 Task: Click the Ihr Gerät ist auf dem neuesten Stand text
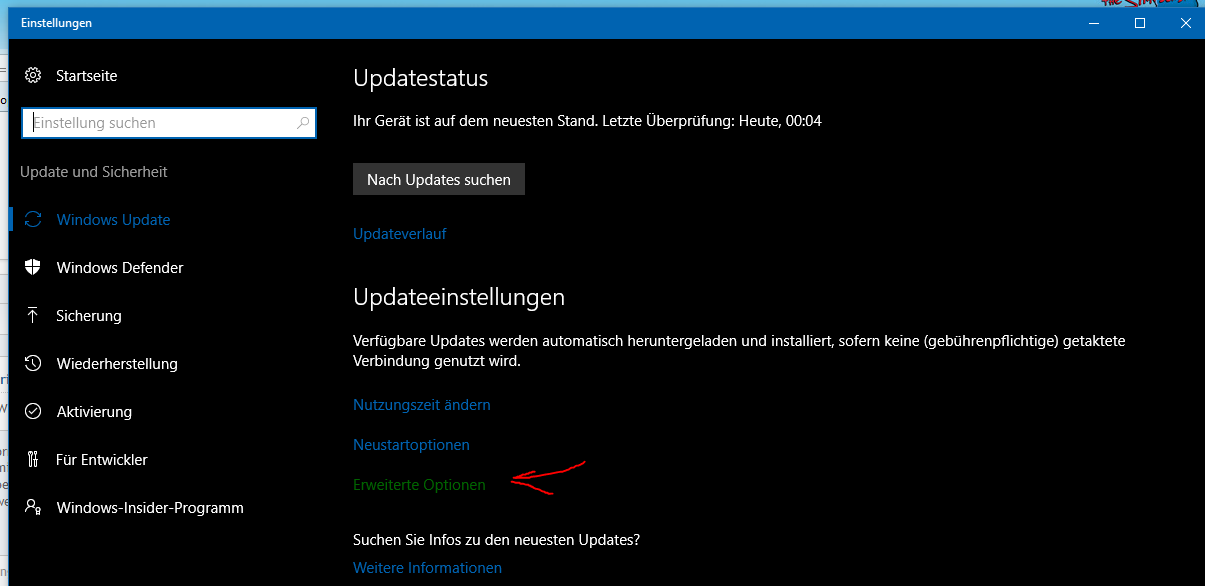coord(587,121)
